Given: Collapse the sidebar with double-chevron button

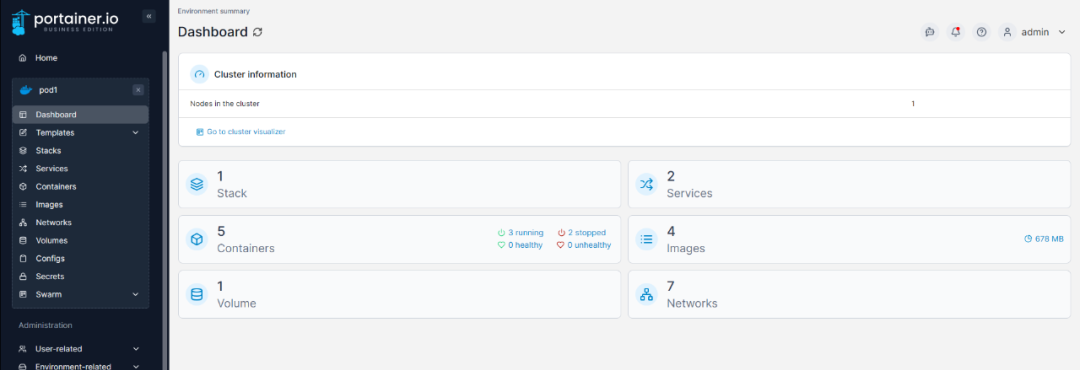Looking at the screenshot, I should pos(149,17).
